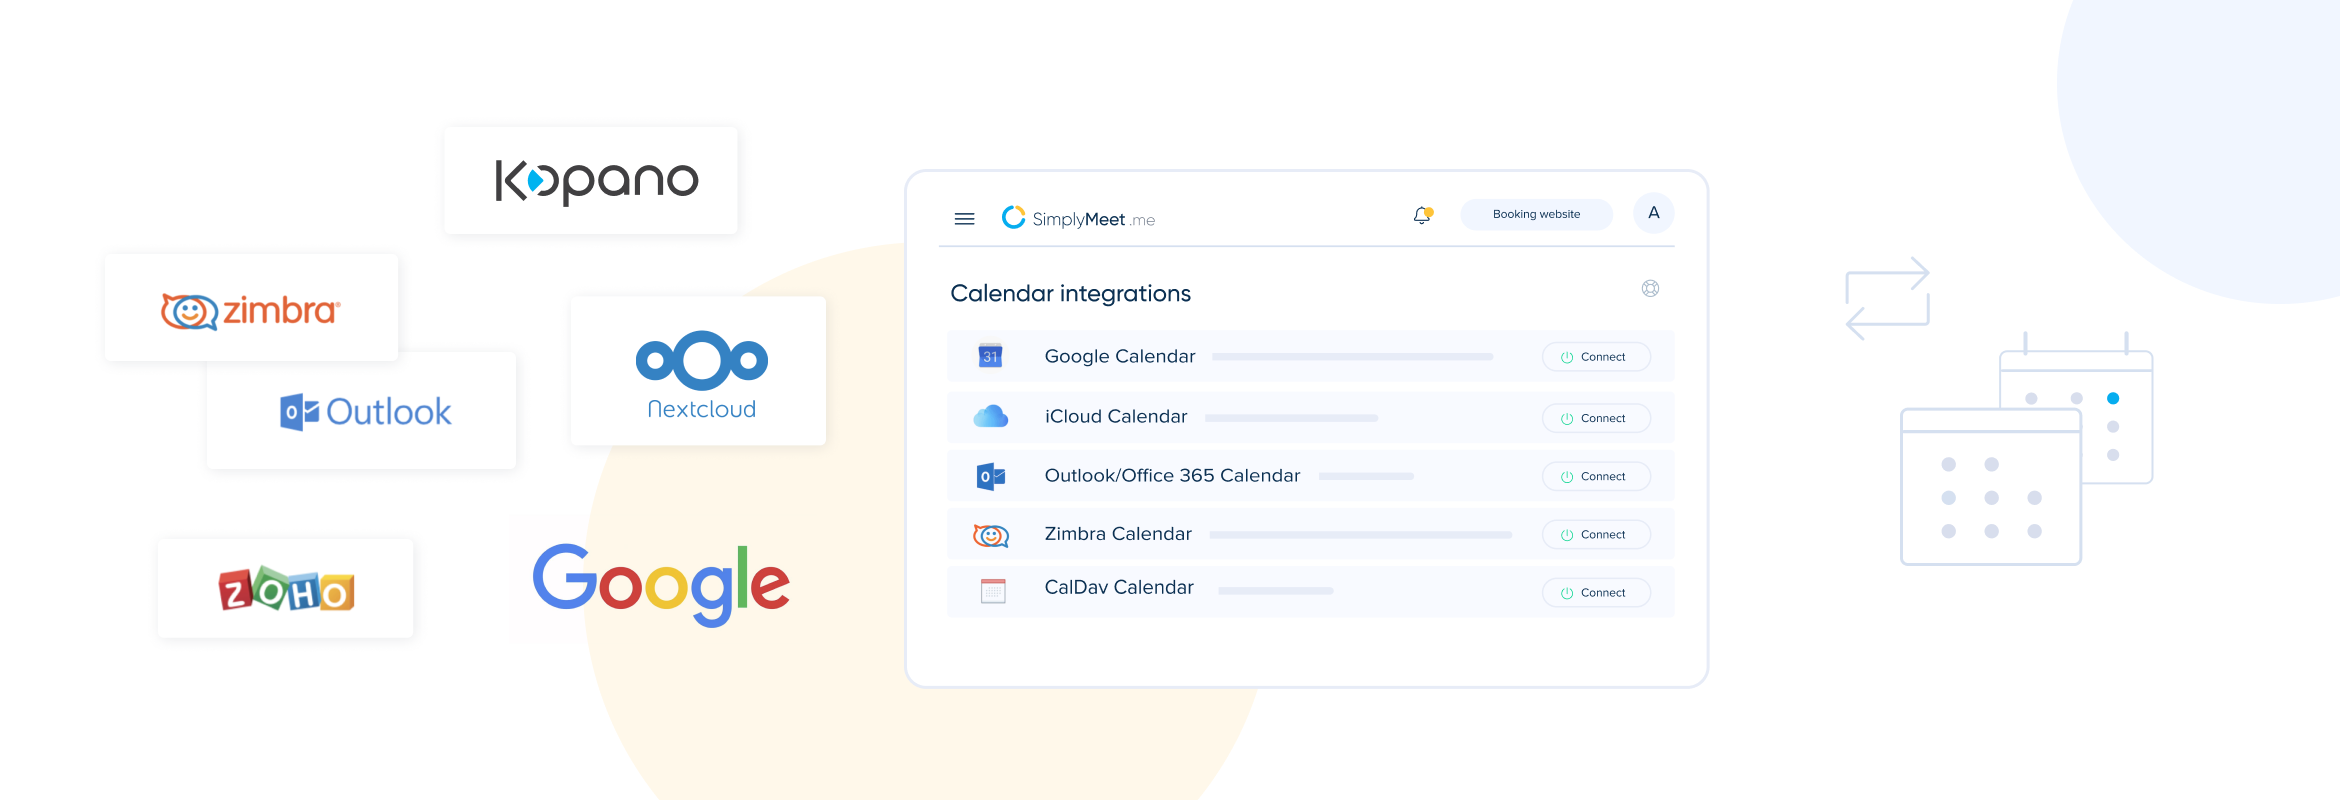Click the Kopano logo card
The image size is (2340, 800).
[x=591, y=180]
